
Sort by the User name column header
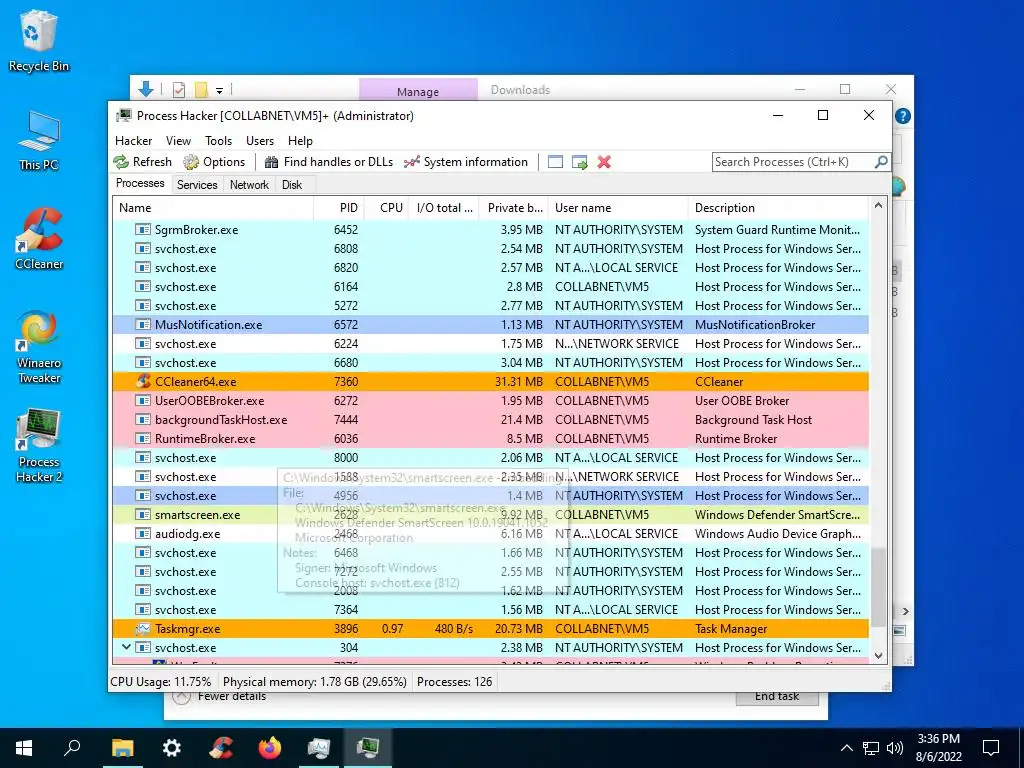coord(618,208)
